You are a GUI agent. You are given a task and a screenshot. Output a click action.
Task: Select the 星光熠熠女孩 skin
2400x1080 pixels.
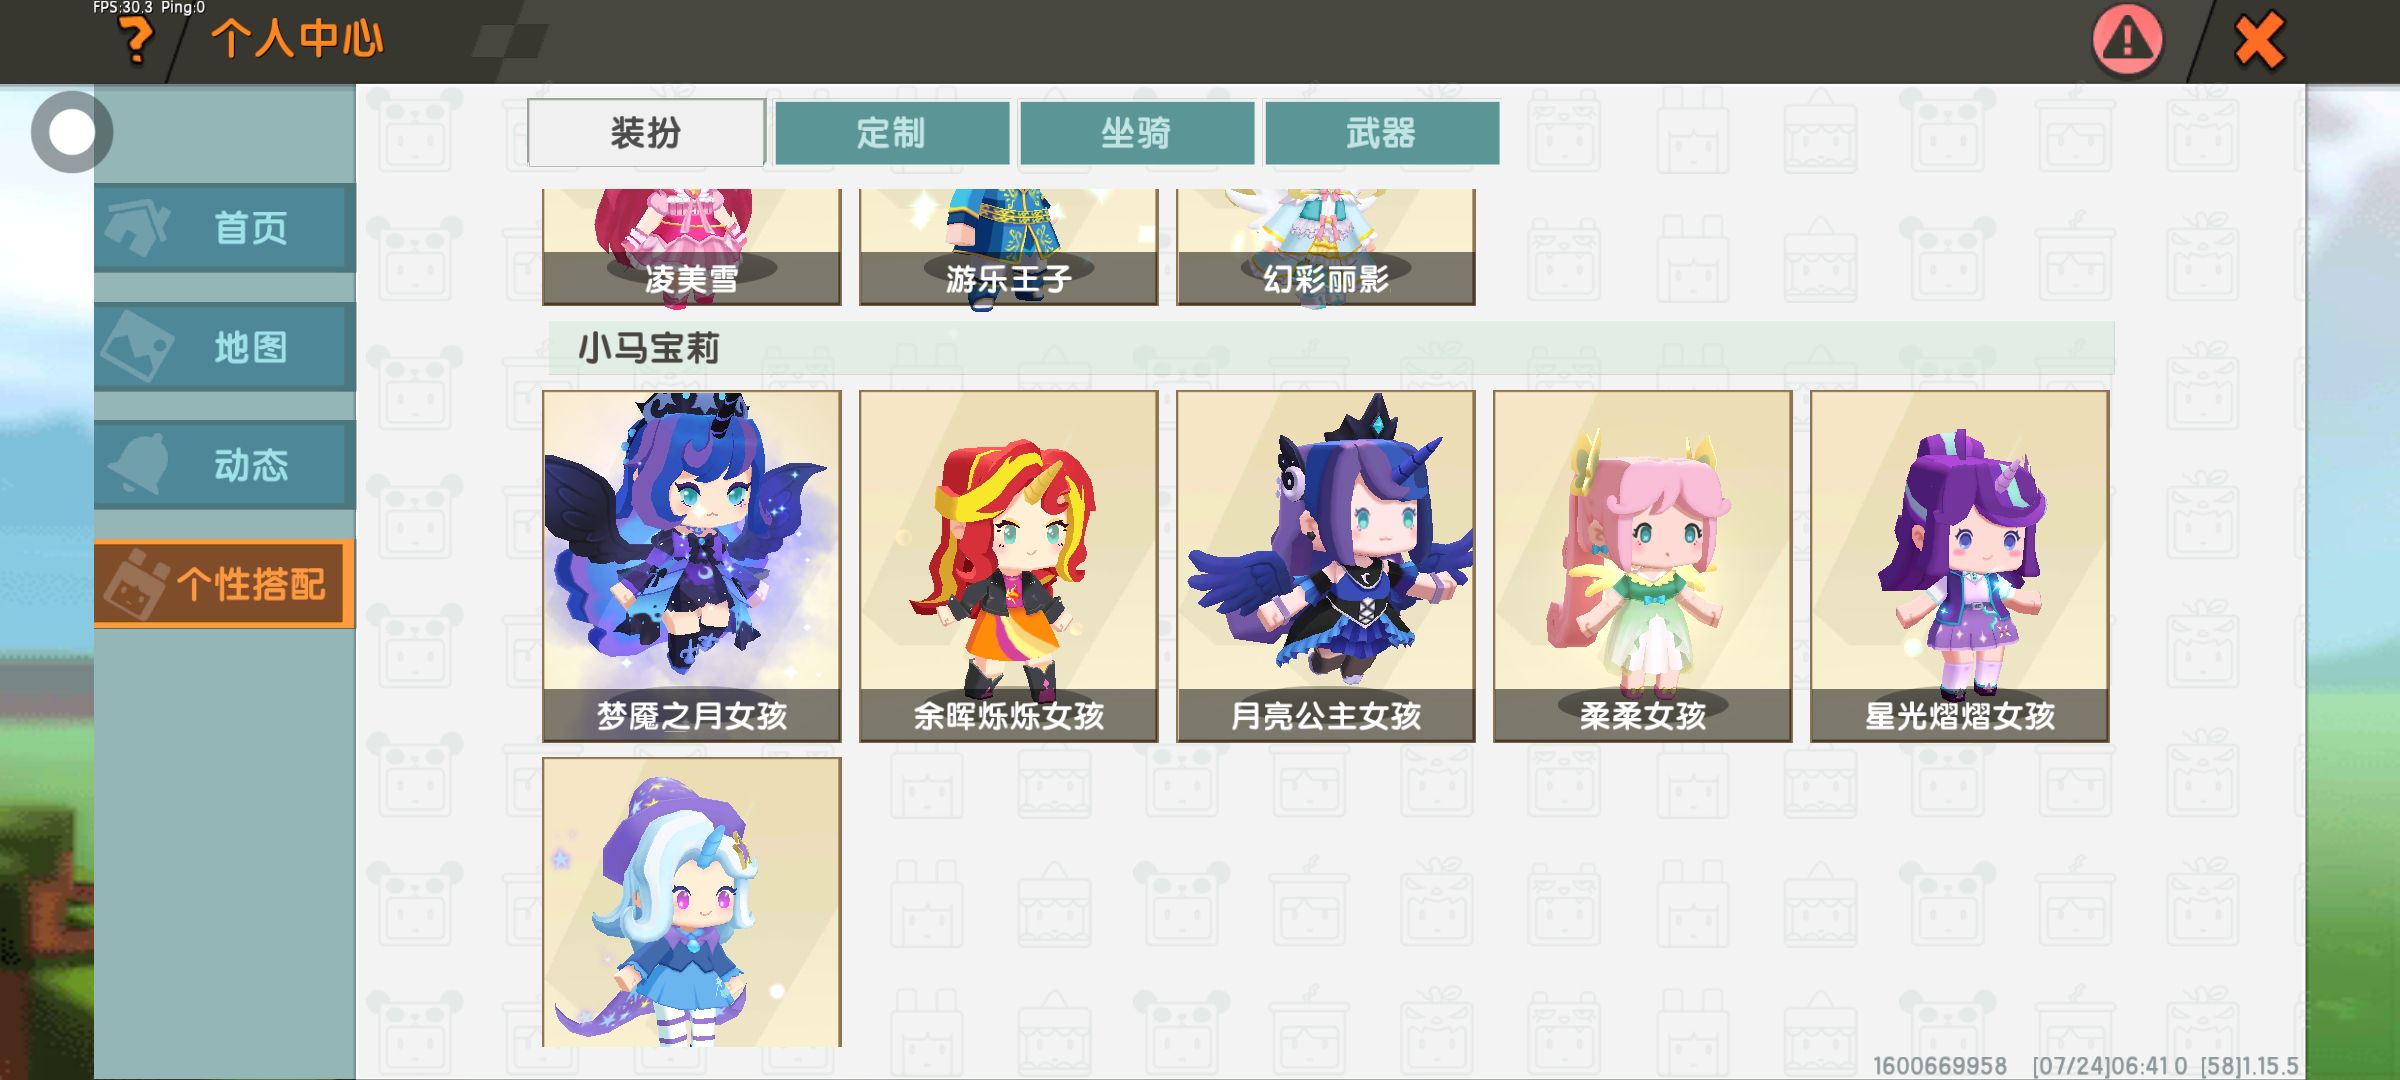pos(1960,566)
